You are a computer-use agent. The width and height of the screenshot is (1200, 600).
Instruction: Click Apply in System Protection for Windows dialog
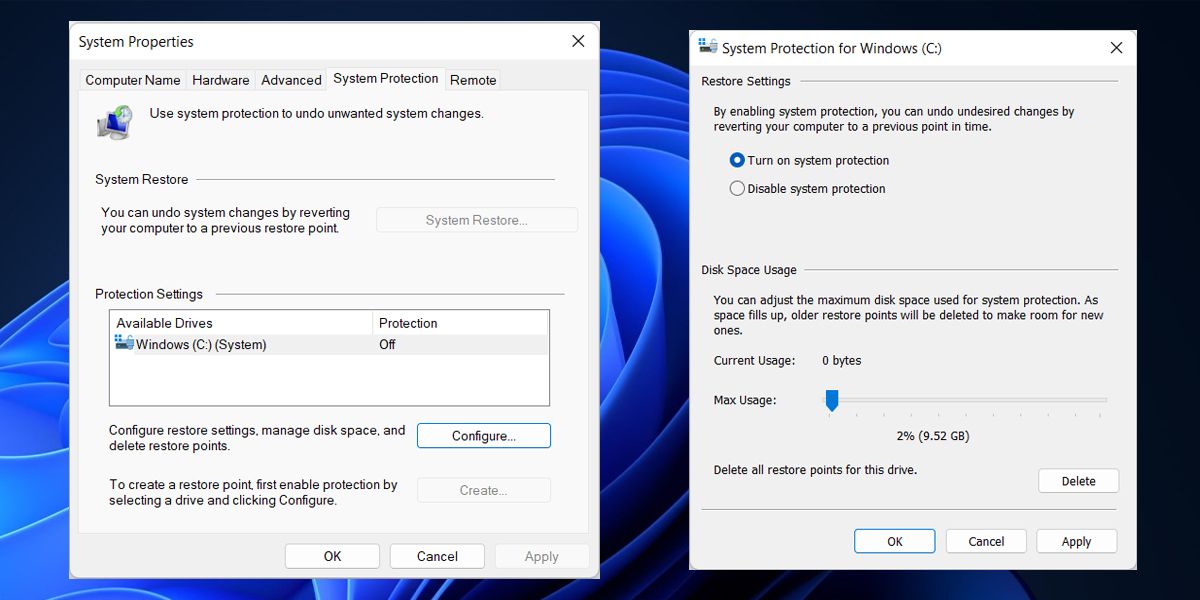1076,540
